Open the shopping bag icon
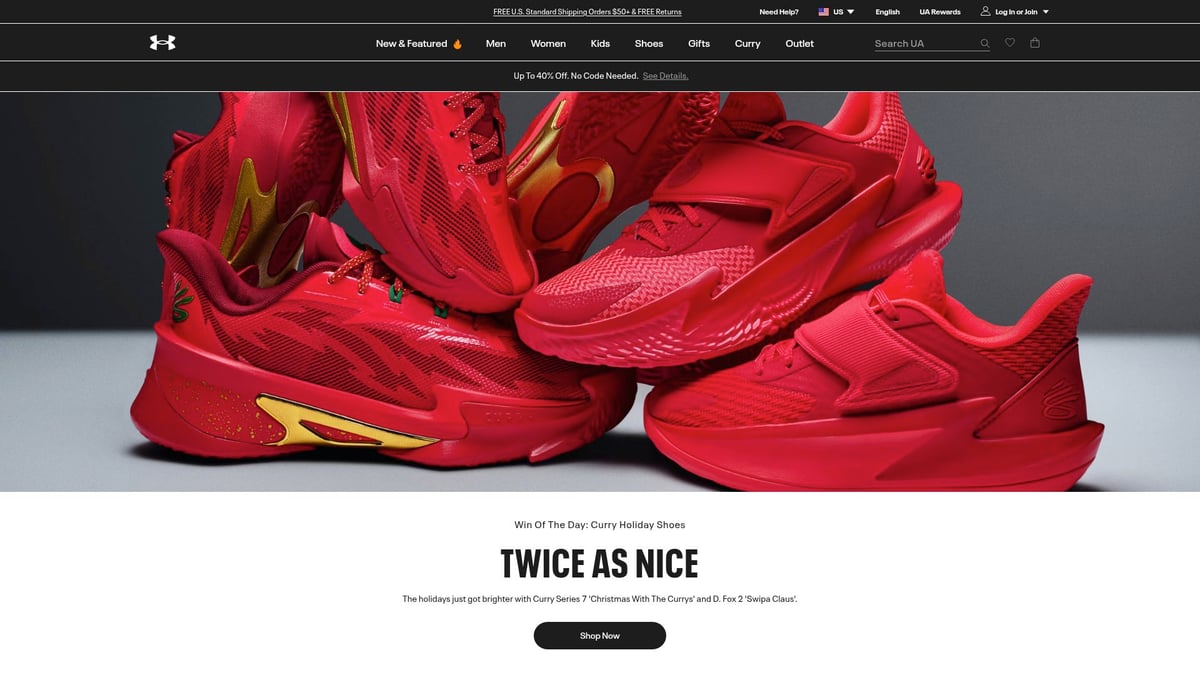Image resolution: width=1200 pixels, height=675 pixels. (x=1035, y=43)
